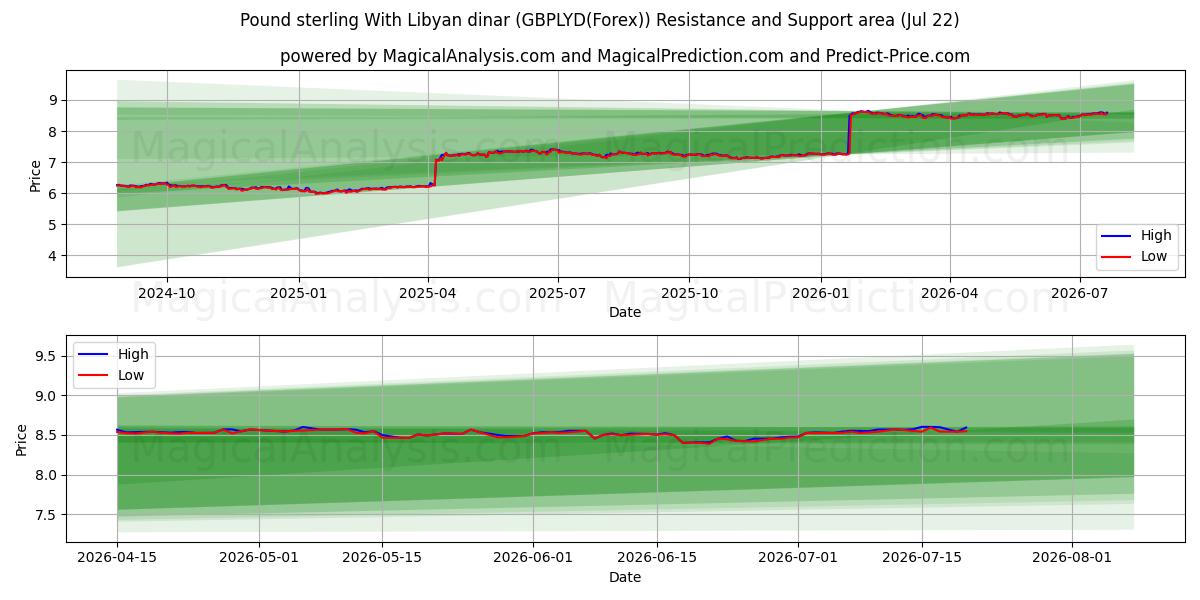
Task: Click the '2026-07-15' date label
Action: click(923, 560)
